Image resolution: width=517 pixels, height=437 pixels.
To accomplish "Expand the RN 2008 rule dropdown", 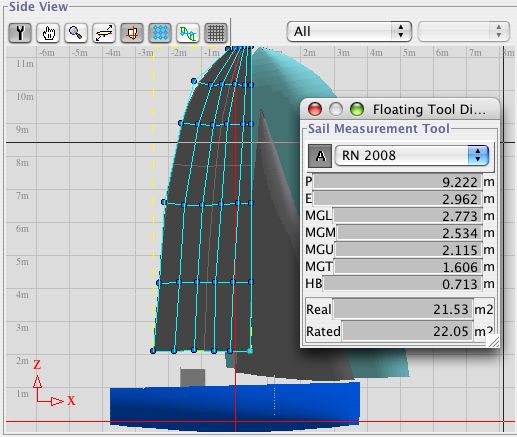I will coord(412,155).
